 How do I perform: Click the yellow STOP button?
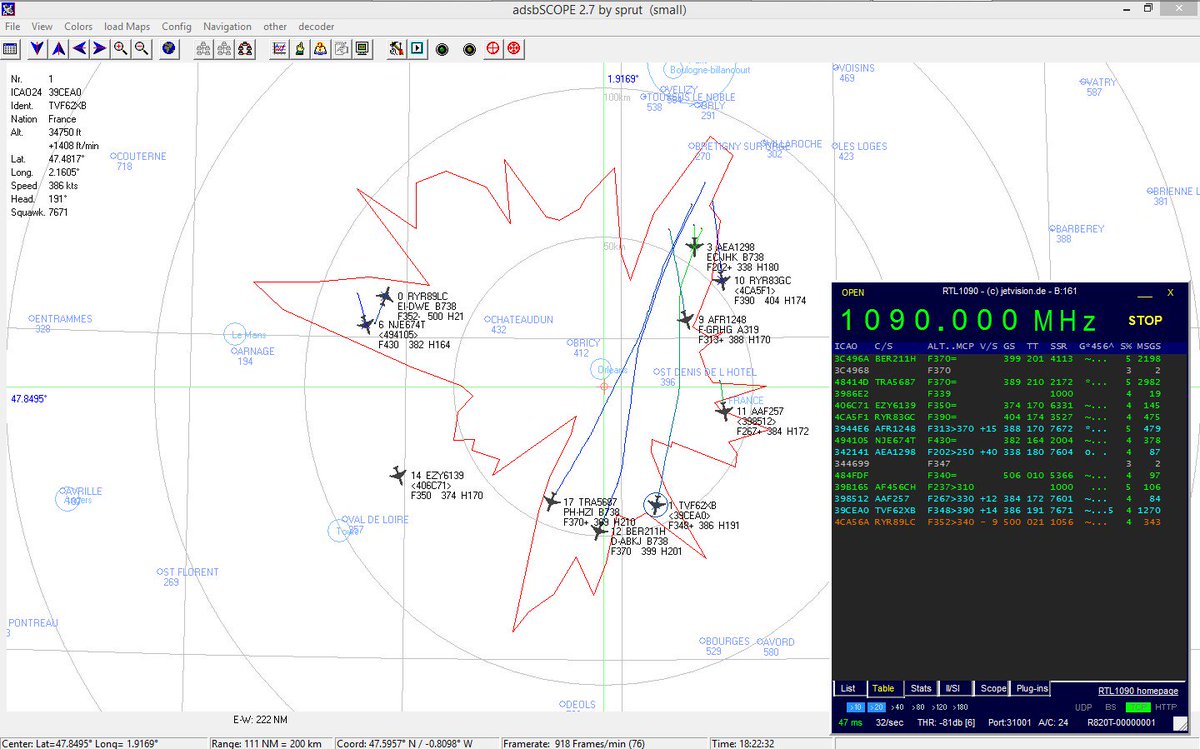click(x=1145, y=321)
